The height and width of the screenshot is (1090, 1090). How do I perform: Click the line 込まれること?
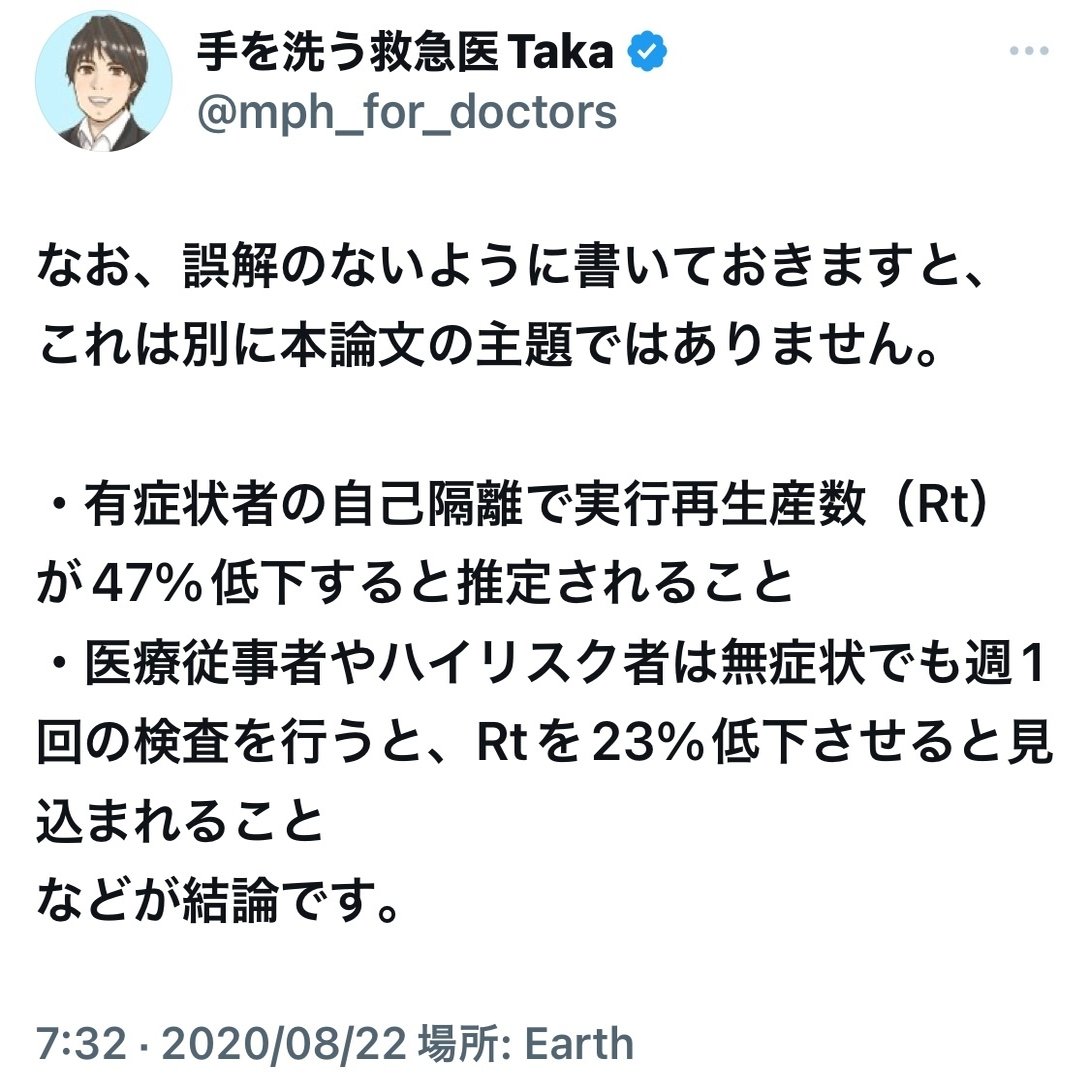tap(180, 821)
